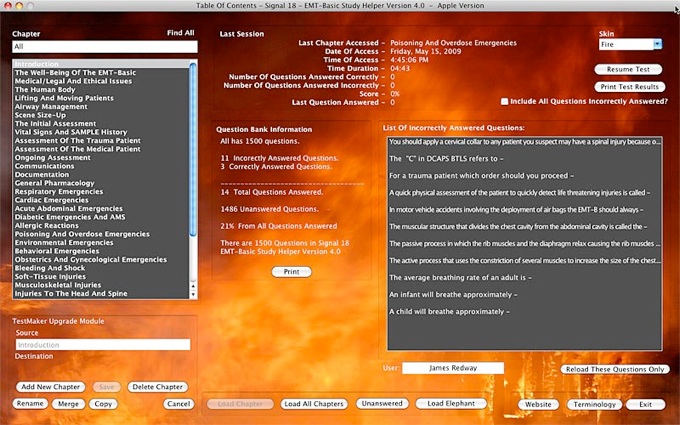This screenshot has height=425, width=680.
Task: Click Load All Chapters button
Action: [314, 404]
